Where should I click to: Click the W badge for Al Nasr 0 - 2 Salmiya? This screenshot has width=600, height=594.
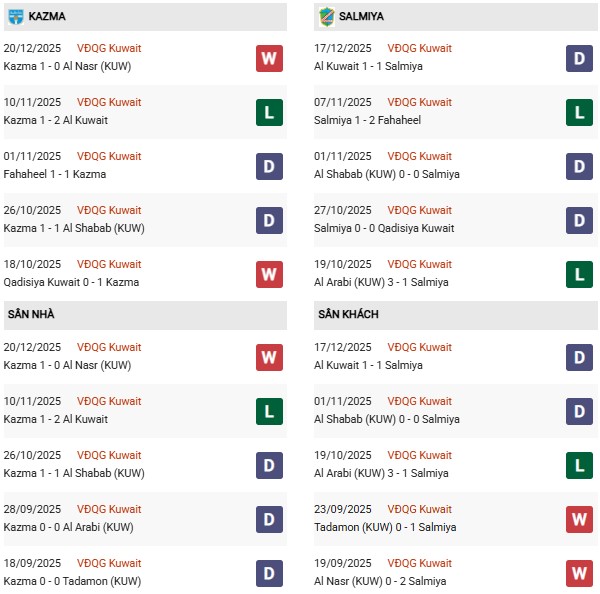pyautogui.click(x=579, y=573)
